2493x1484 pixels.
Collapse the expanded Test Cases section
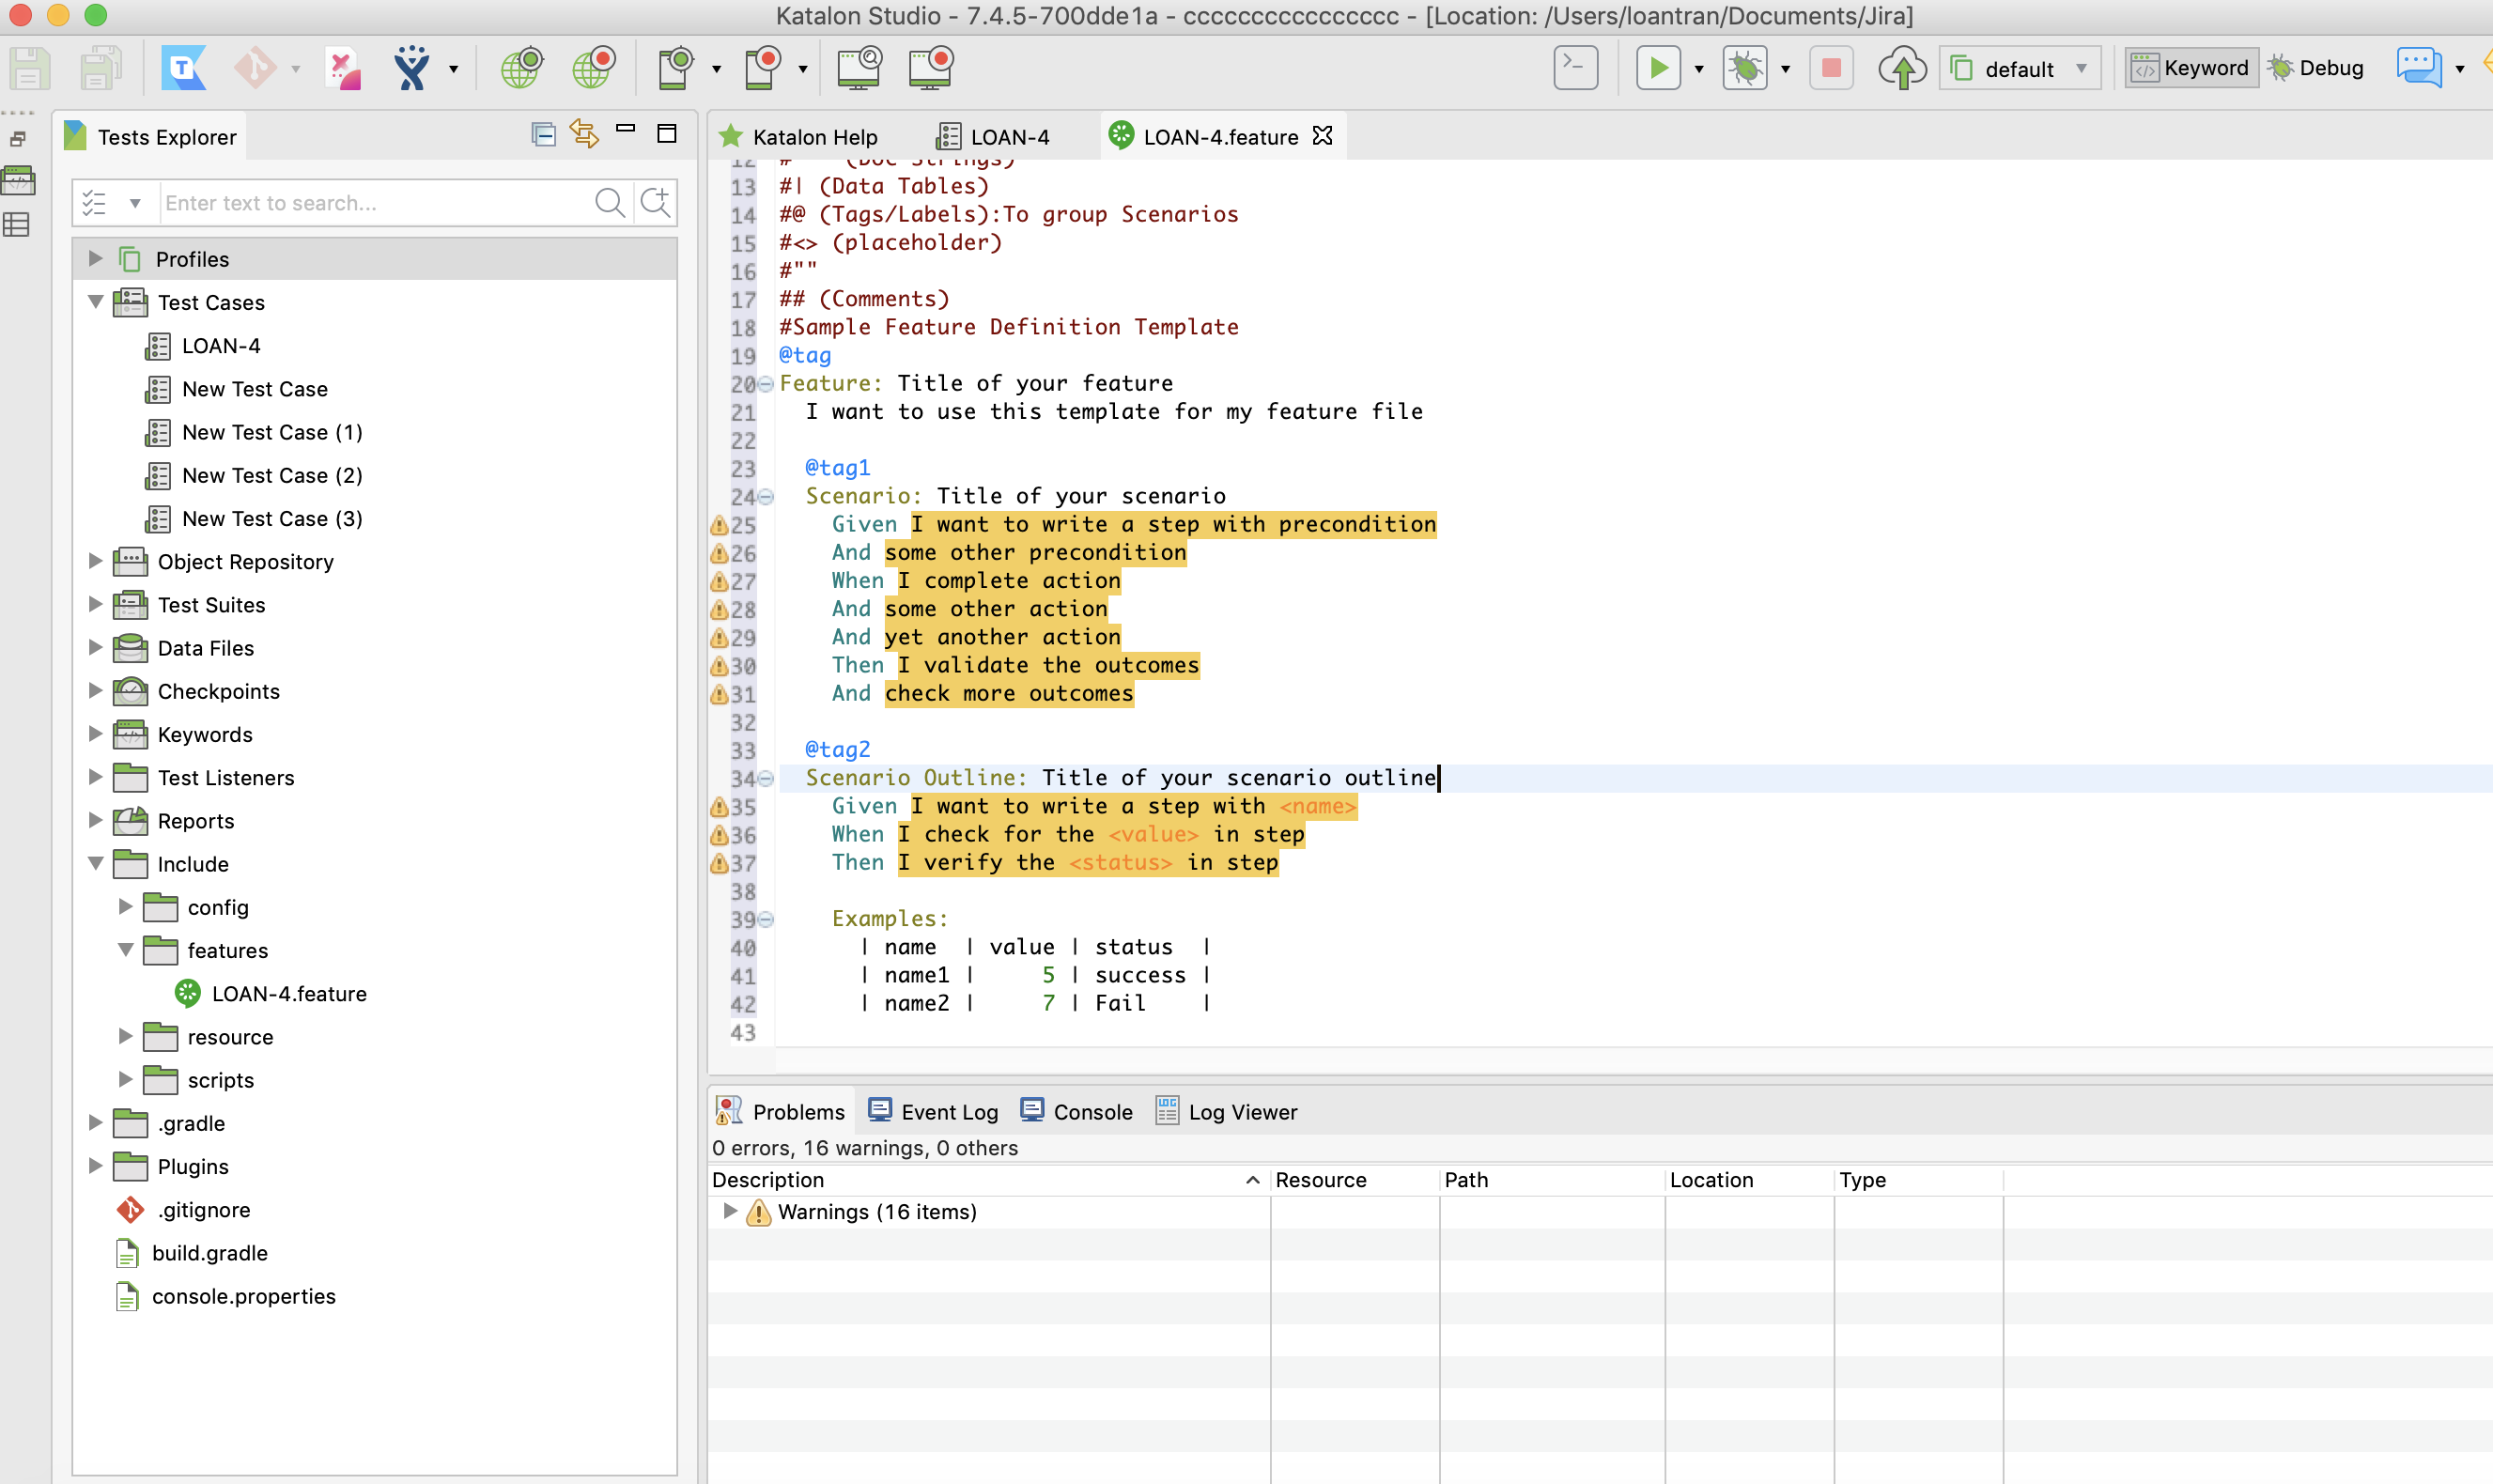coord(94,302)
